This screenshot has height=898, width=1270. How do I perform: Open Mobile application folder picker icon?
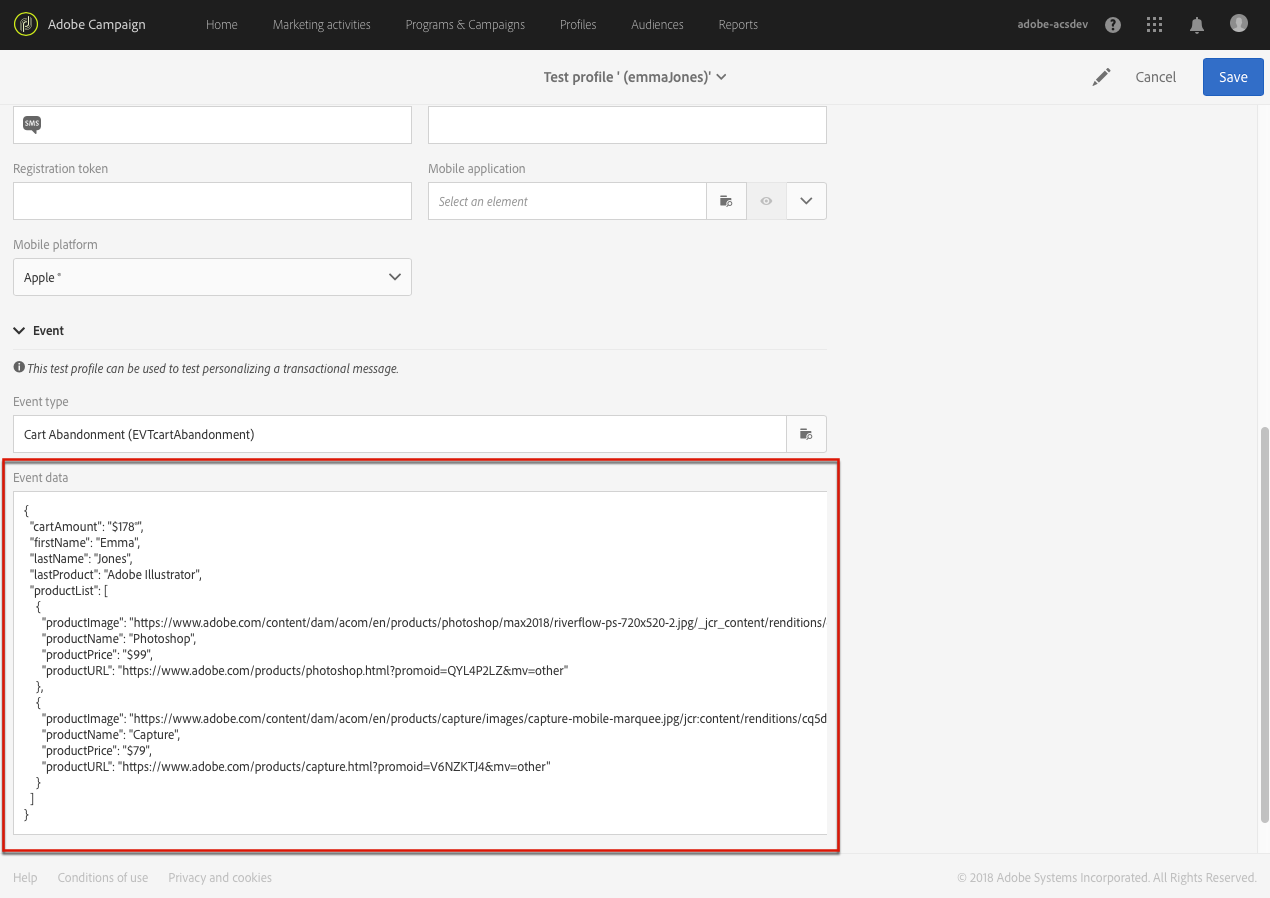coord(727,201)
